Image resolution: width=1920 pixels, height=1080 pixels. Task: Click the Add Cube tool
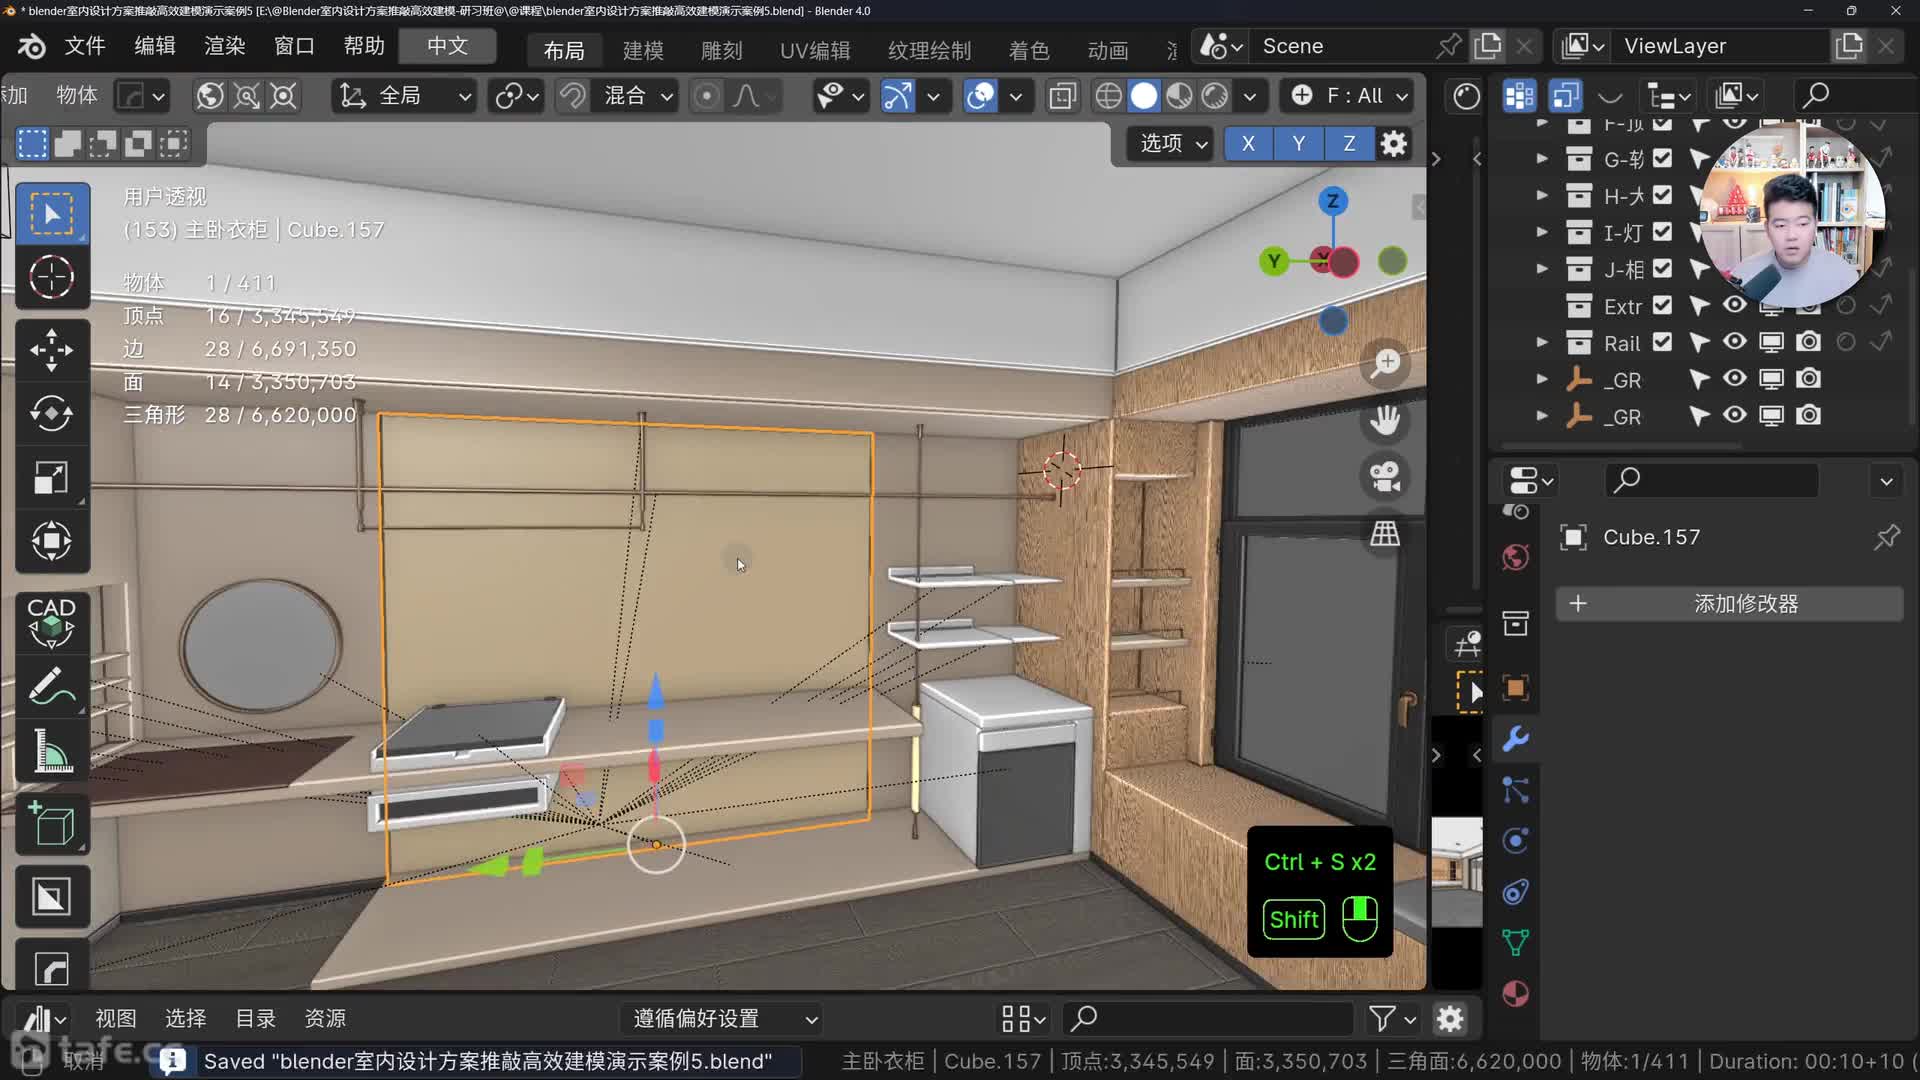click(x=51, y=825)
